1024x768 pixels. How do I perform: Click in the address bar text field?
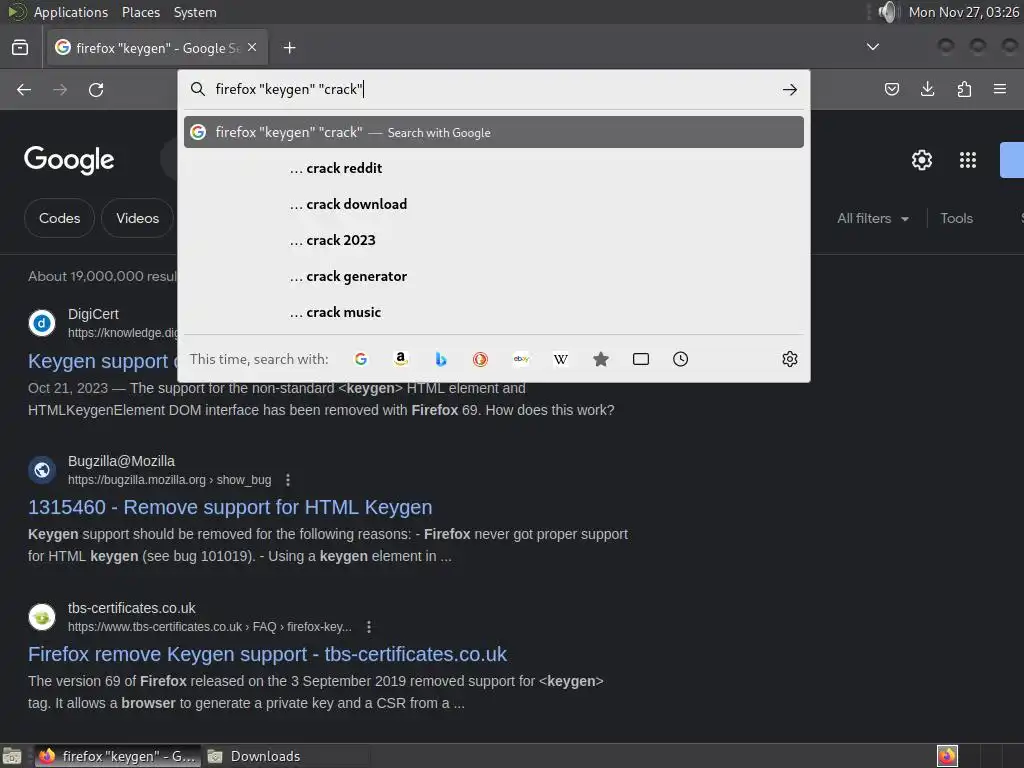pos(493,89)
